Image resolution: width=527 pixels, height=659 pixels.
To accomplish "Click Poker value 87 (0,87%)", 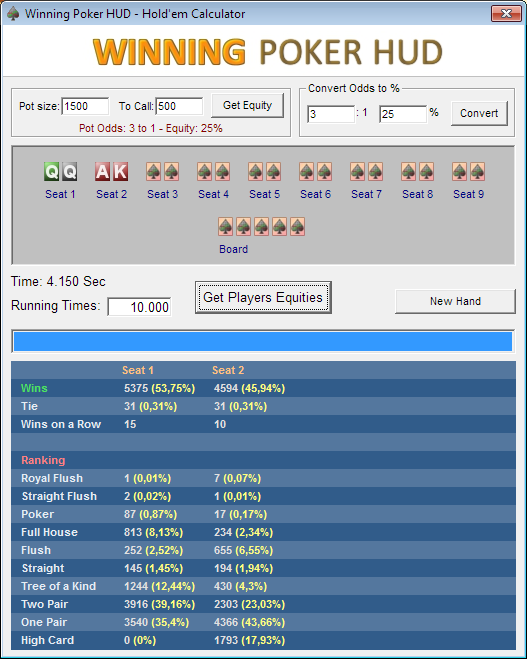I will (x=150, y=514).
